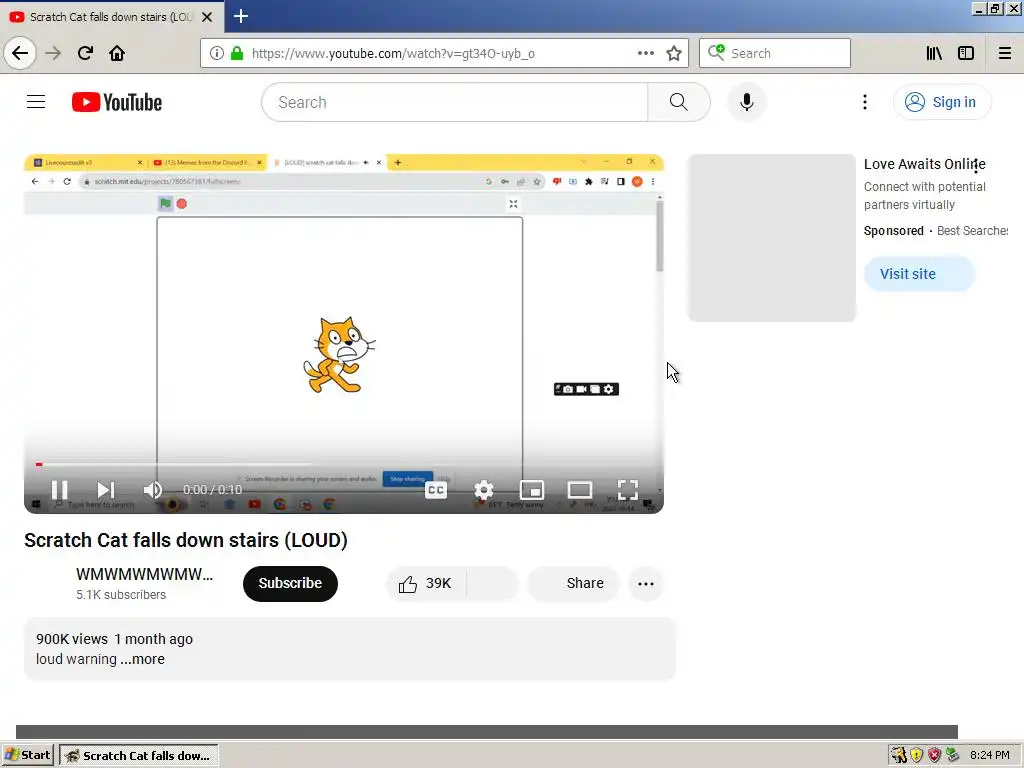Click the video progress bar
The image size is (1024, 768).
coord(344,464)
